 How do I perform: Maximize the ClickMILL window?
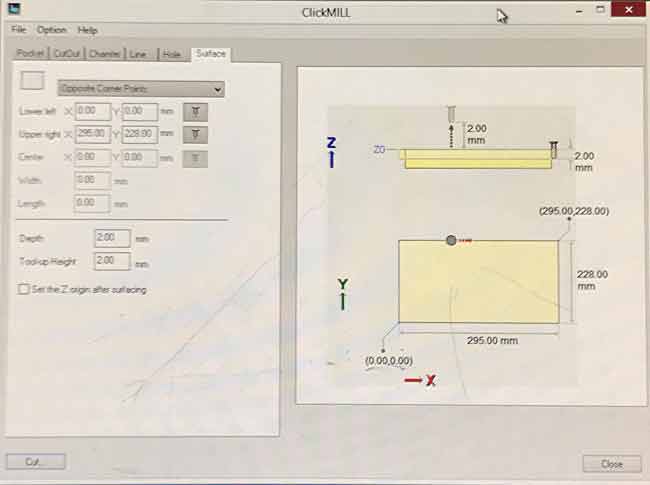click(x=600, y=9)
